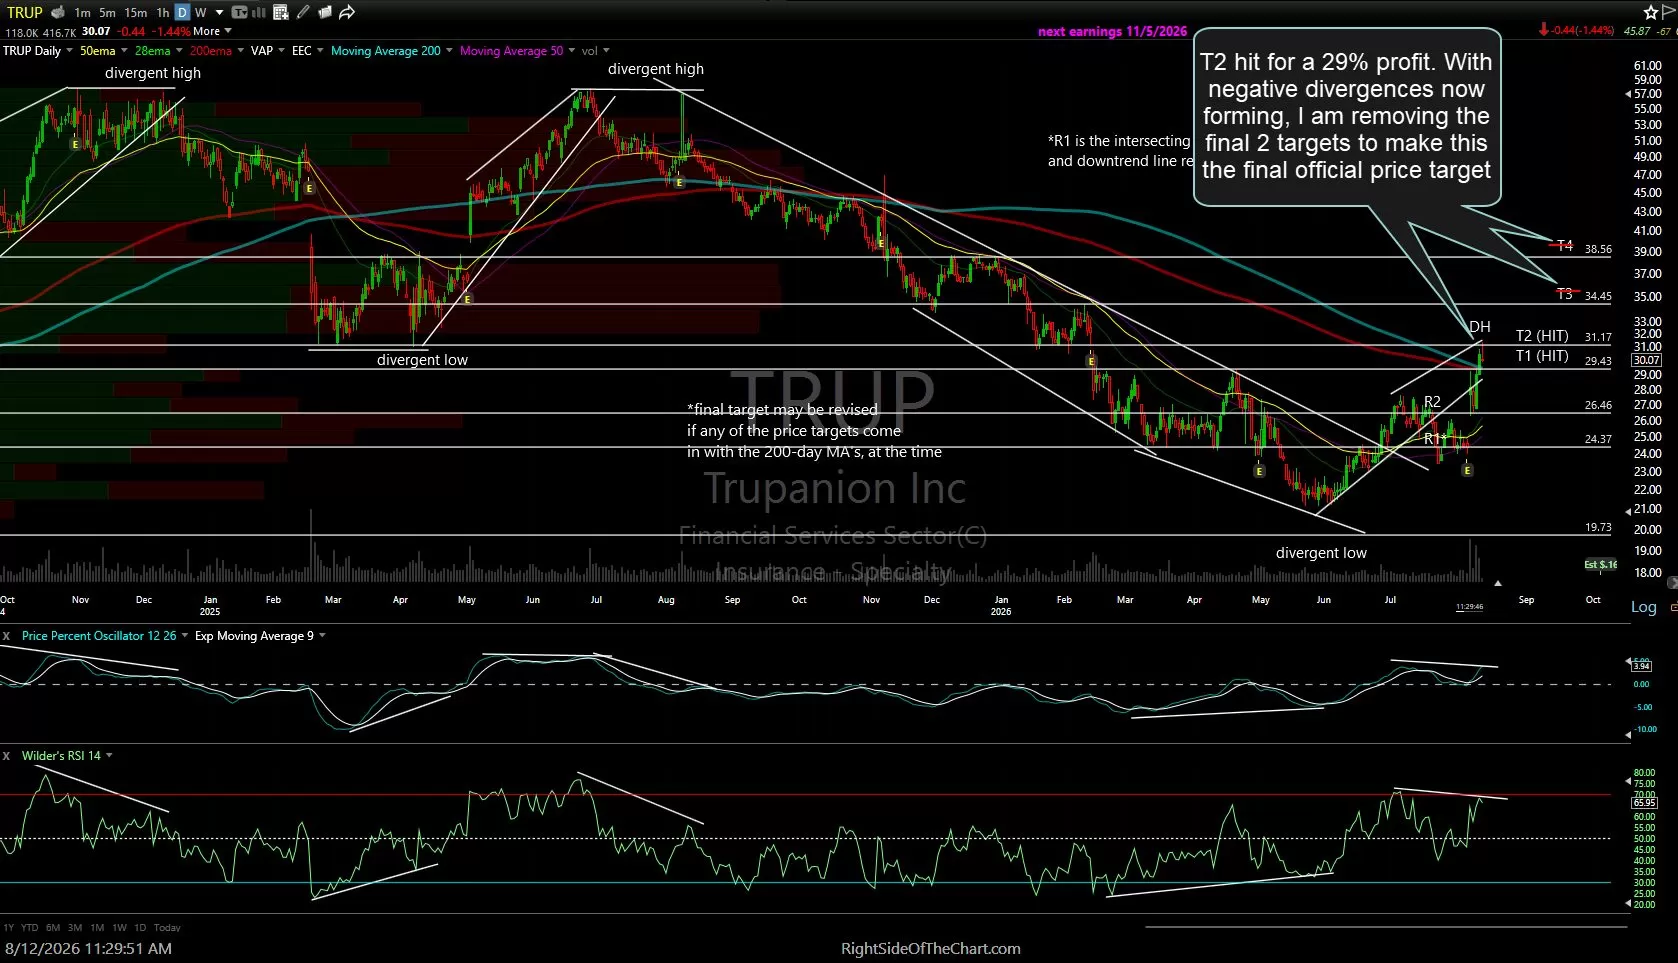Click the flag alert icon
This screenshot has width=1678, height=963.
click(x=1667, y=12)
